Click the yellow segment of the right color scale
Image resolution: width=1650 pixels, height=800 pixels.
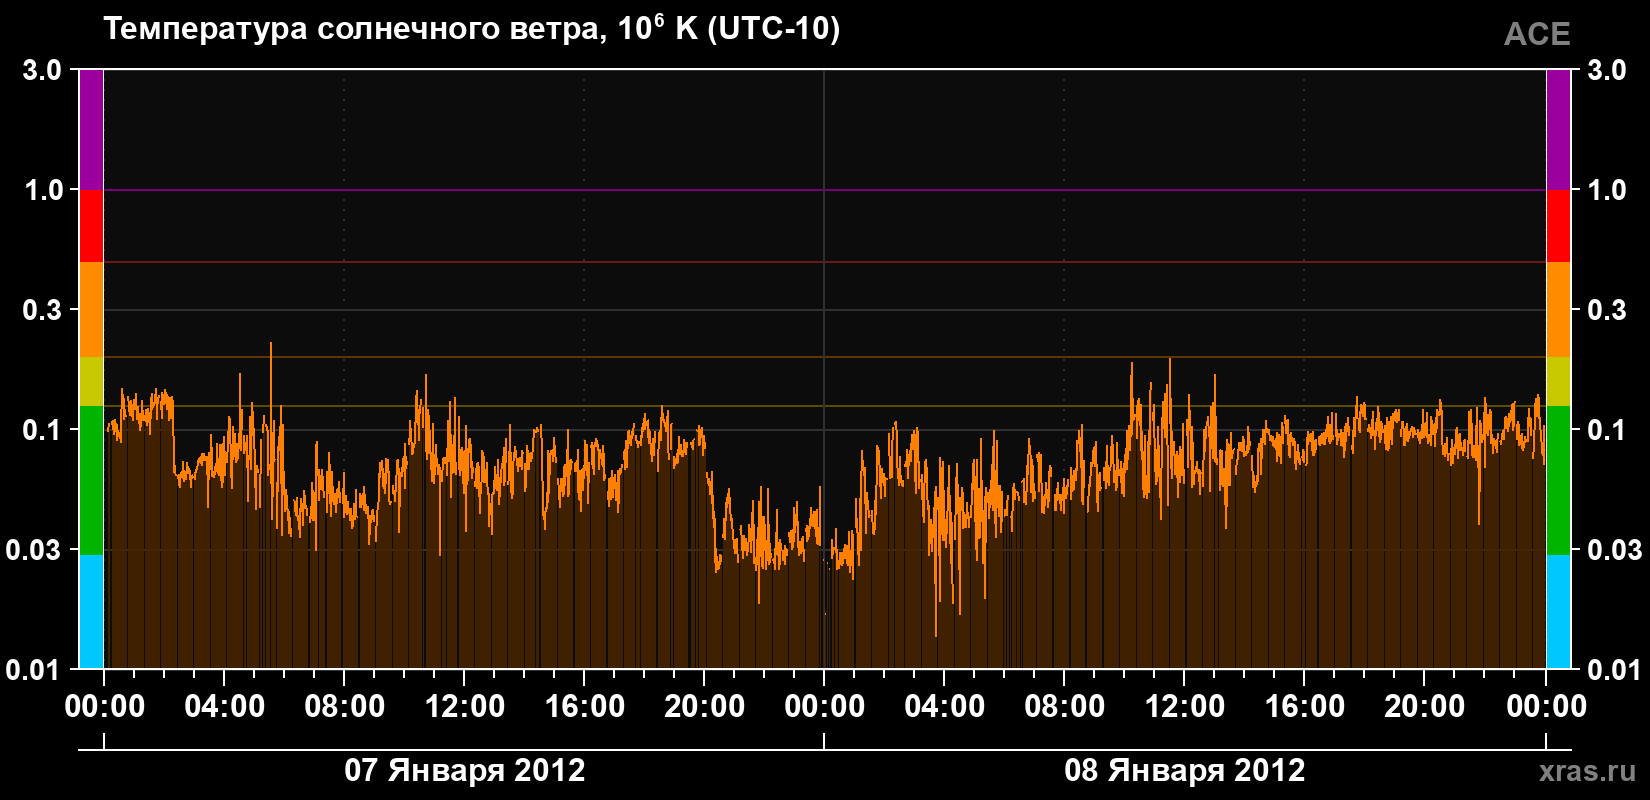click(x=1558, y=382)
